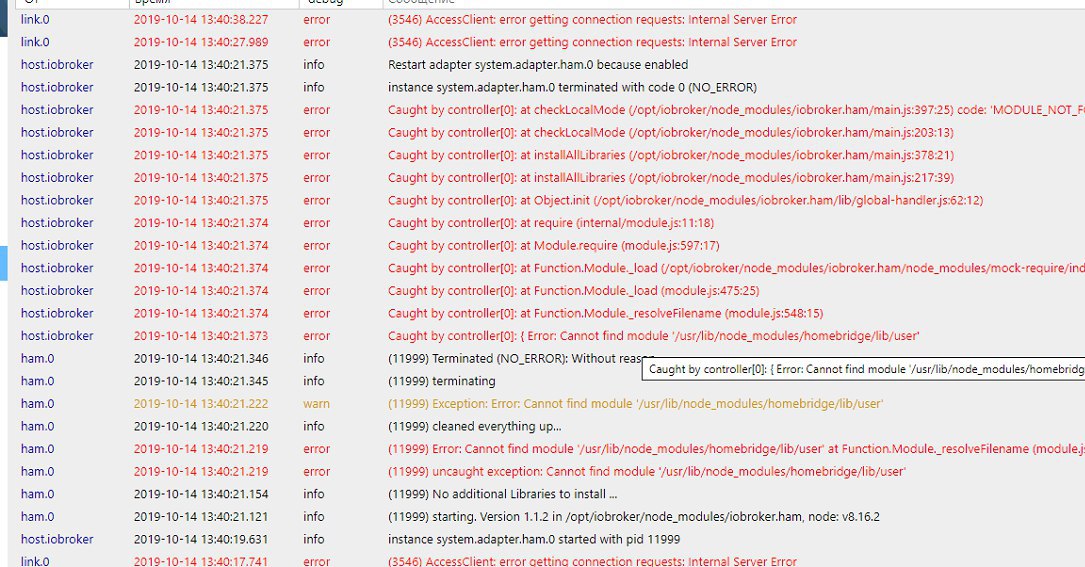Click 'ham.0' source in 'cleaned everything up' row
This screenshot has width=1085, height=567.
point(37,426)
